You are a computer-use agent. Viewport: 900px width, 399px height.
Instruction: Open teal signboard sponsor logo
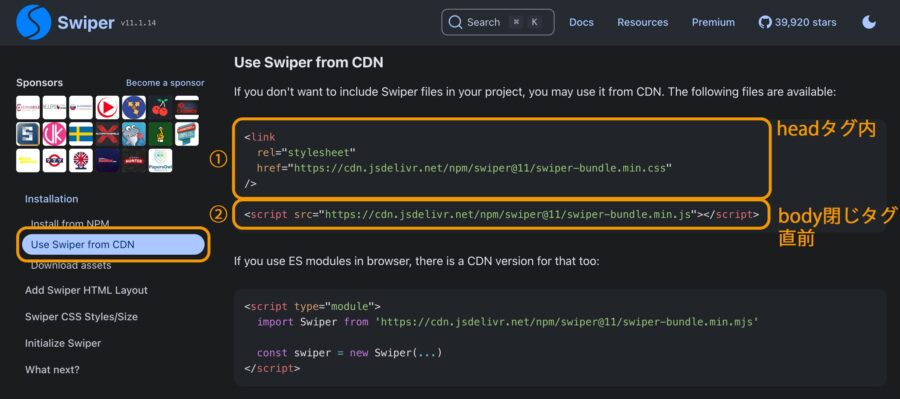(x=187, y=134)
